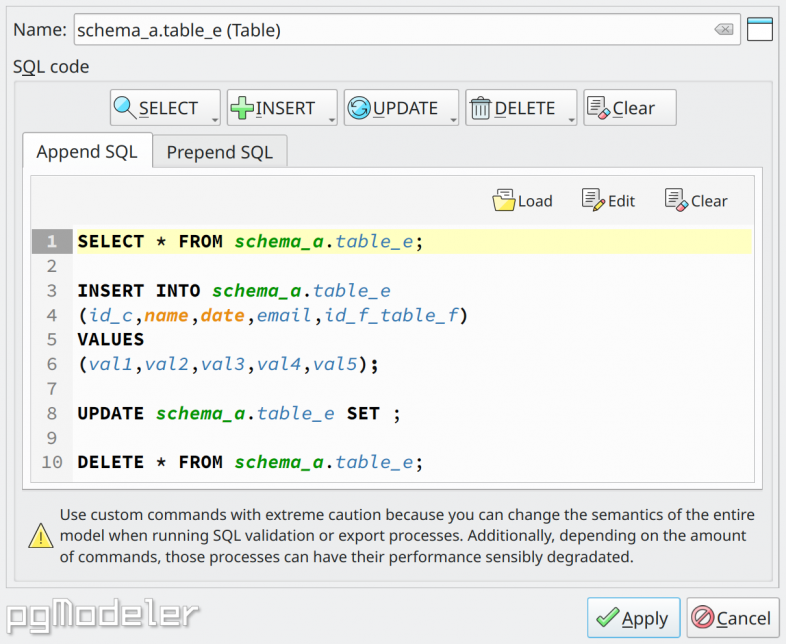Viewport: 786px width, 644px height.
Task: Expand the DELETE button dropdown arrow
Action: 571,120
